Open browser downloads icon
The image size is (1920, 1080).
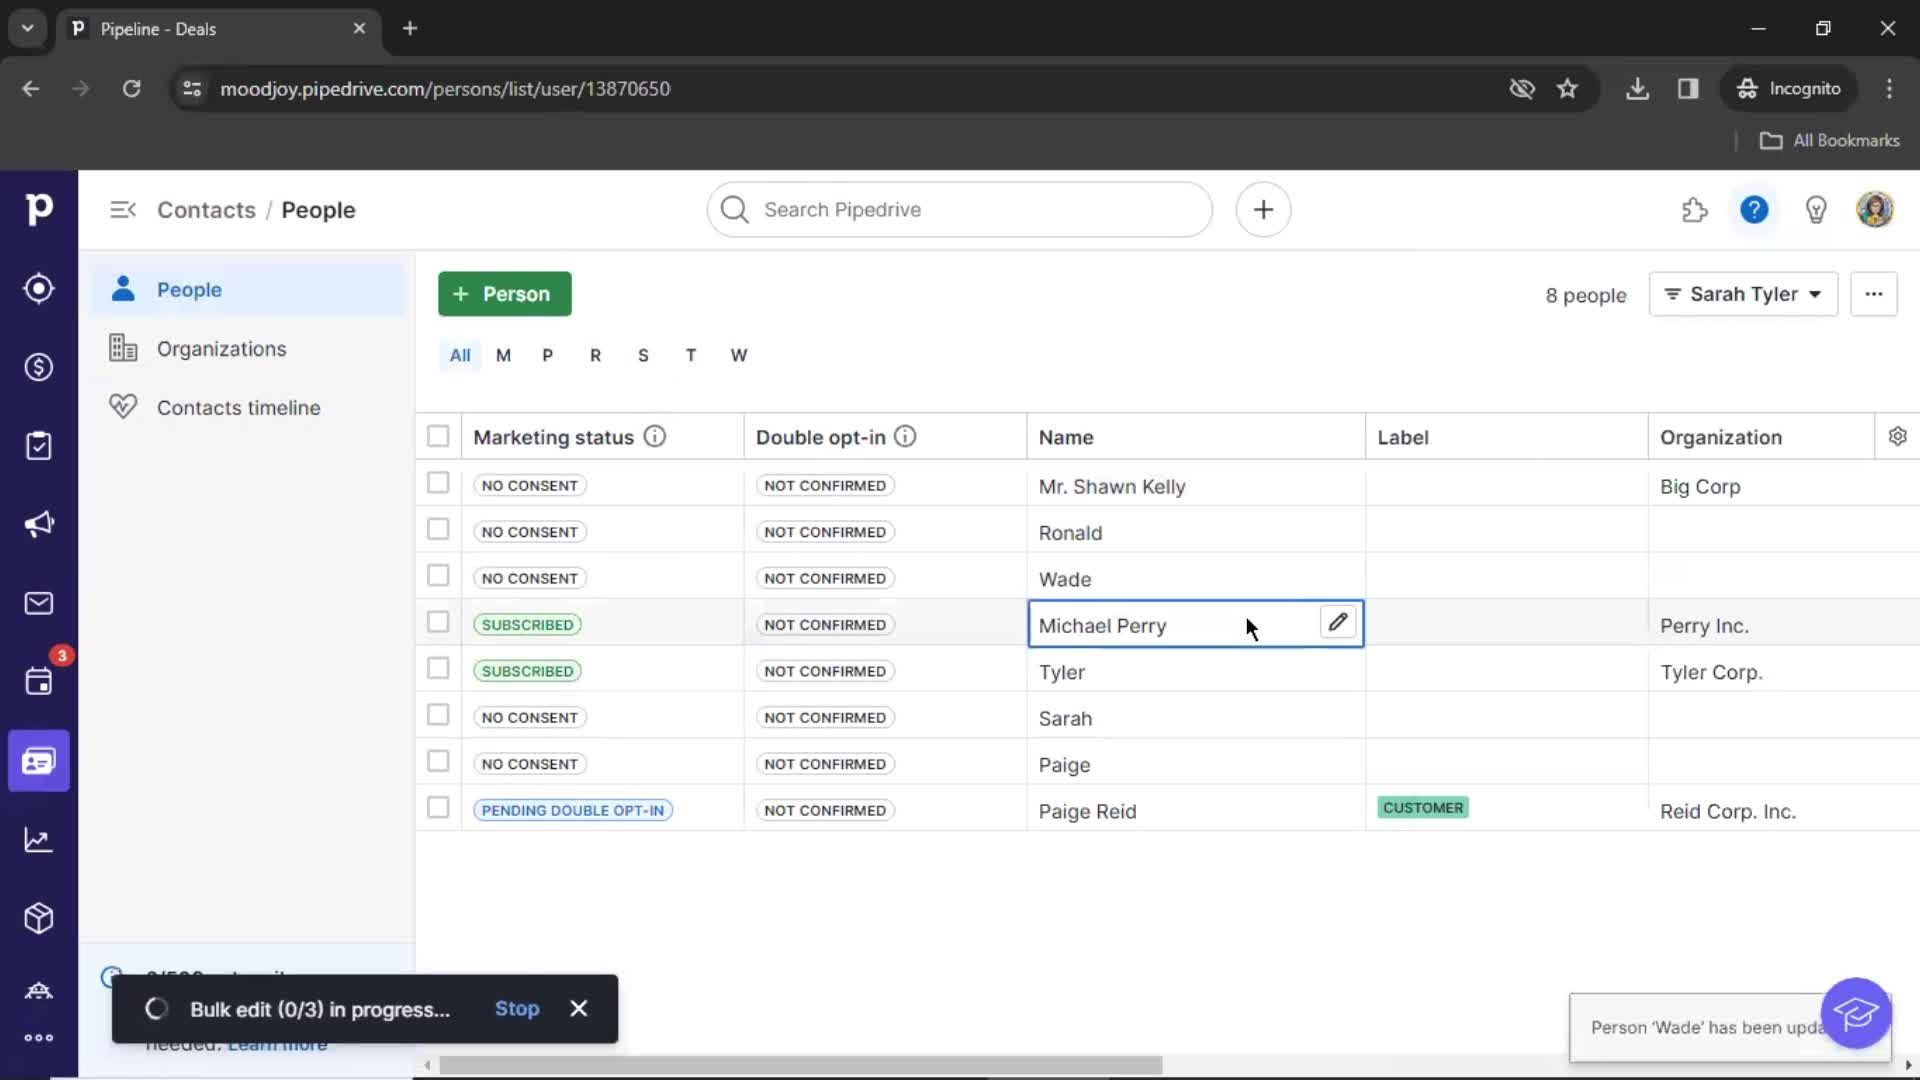(x=1637, y=88)
